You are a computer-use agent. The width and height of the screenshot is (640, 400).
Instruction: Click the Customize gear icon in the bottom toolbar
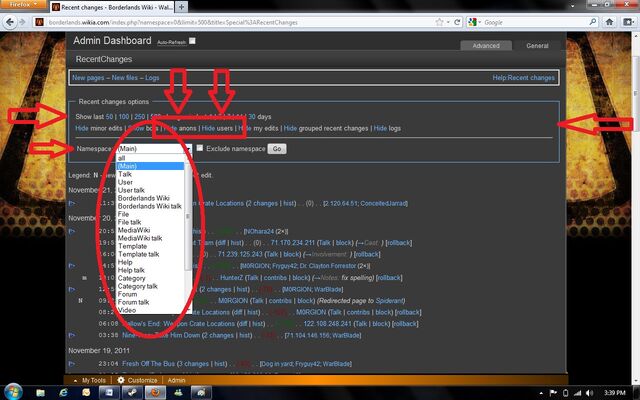[121, 380]
